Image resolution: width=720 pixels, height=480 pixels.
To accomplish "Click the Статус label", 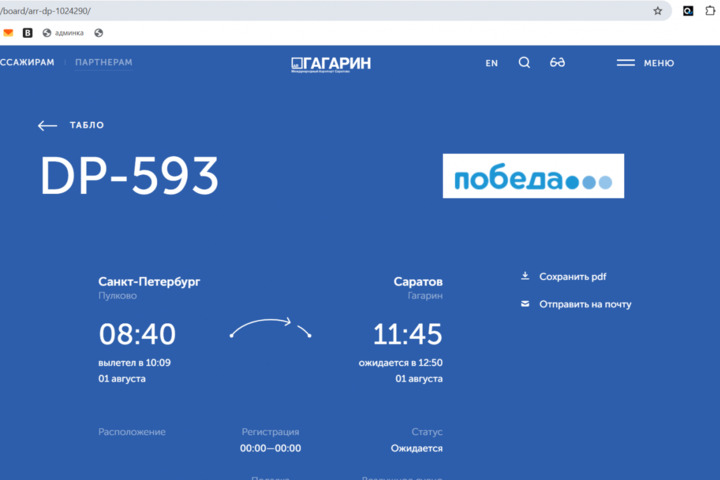I will (427, 432).
